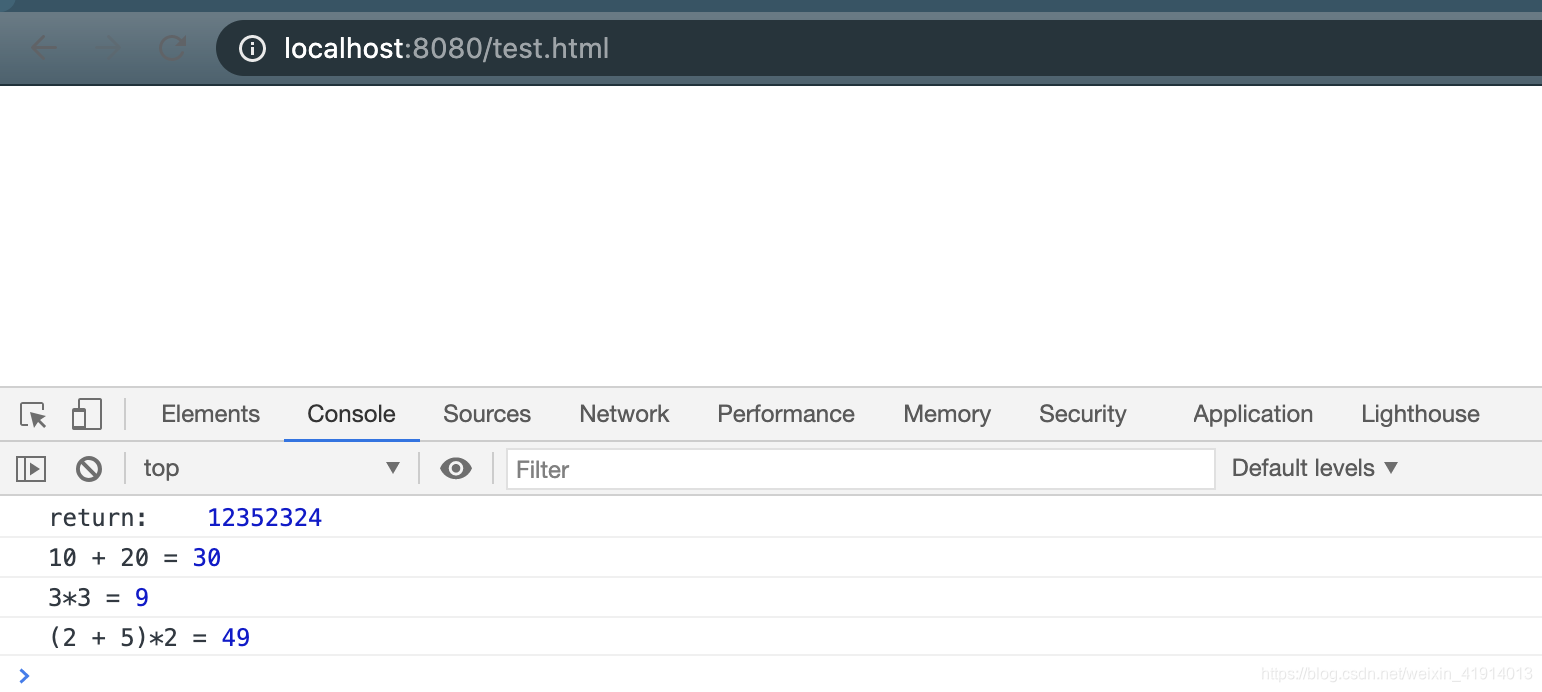Viewport: 1542px width, 692px height.
Task: Open the Sources tab
Action: (x=487, y=414)
